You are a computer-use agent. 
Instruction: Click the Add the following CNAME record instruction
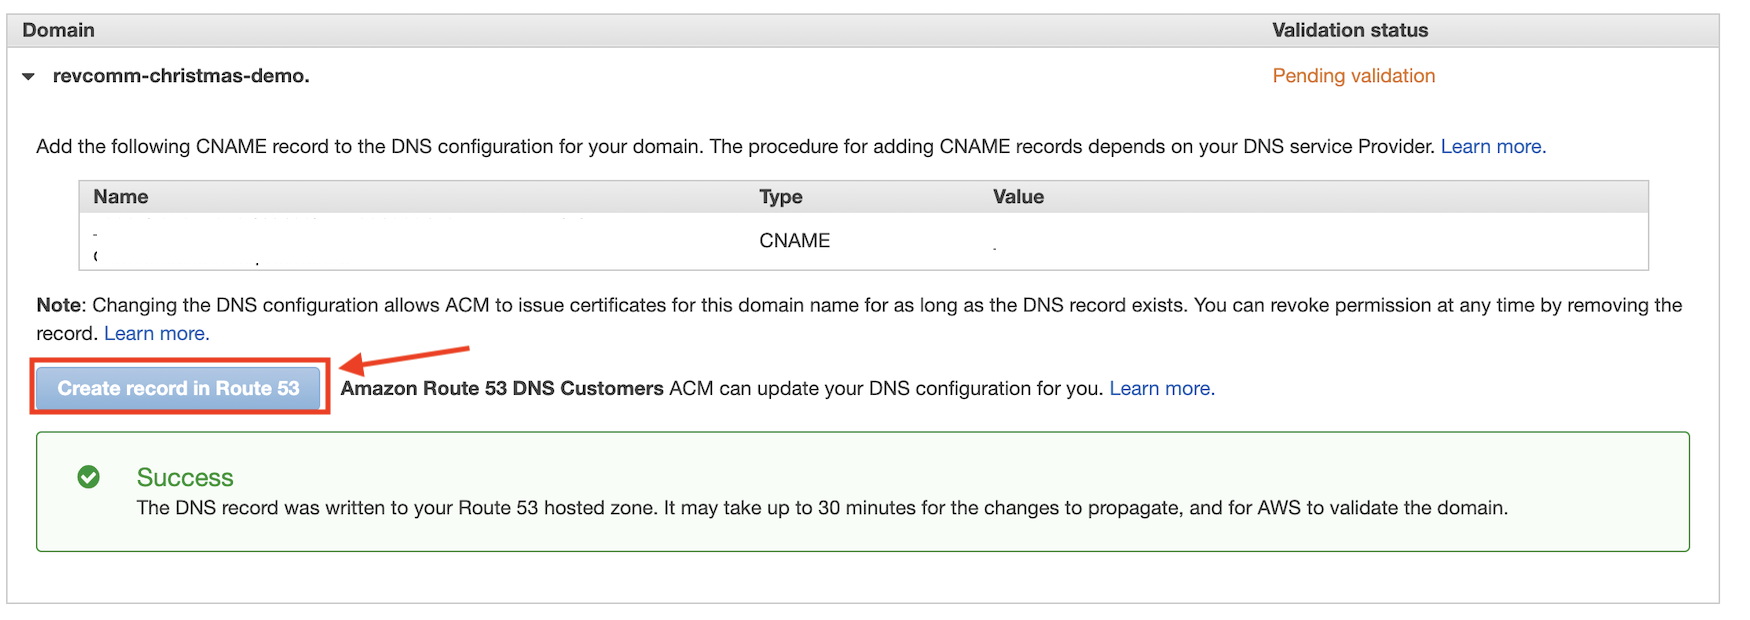[737, 147]
